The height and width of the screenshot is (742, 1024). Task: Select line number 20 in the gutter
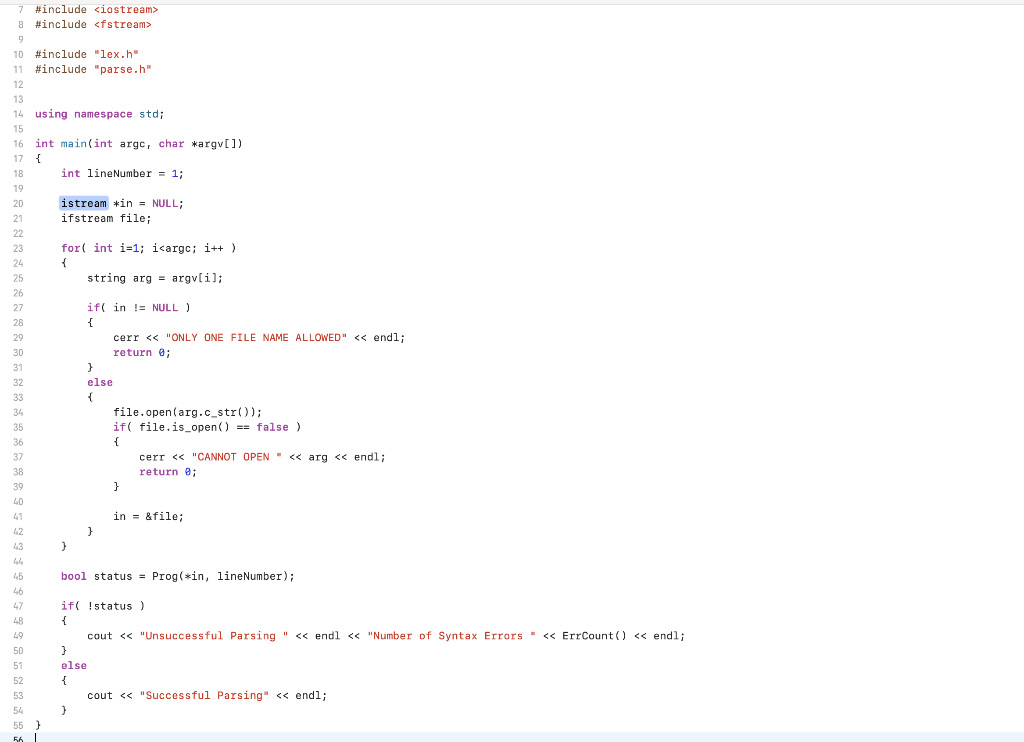[x=18, y=203]
